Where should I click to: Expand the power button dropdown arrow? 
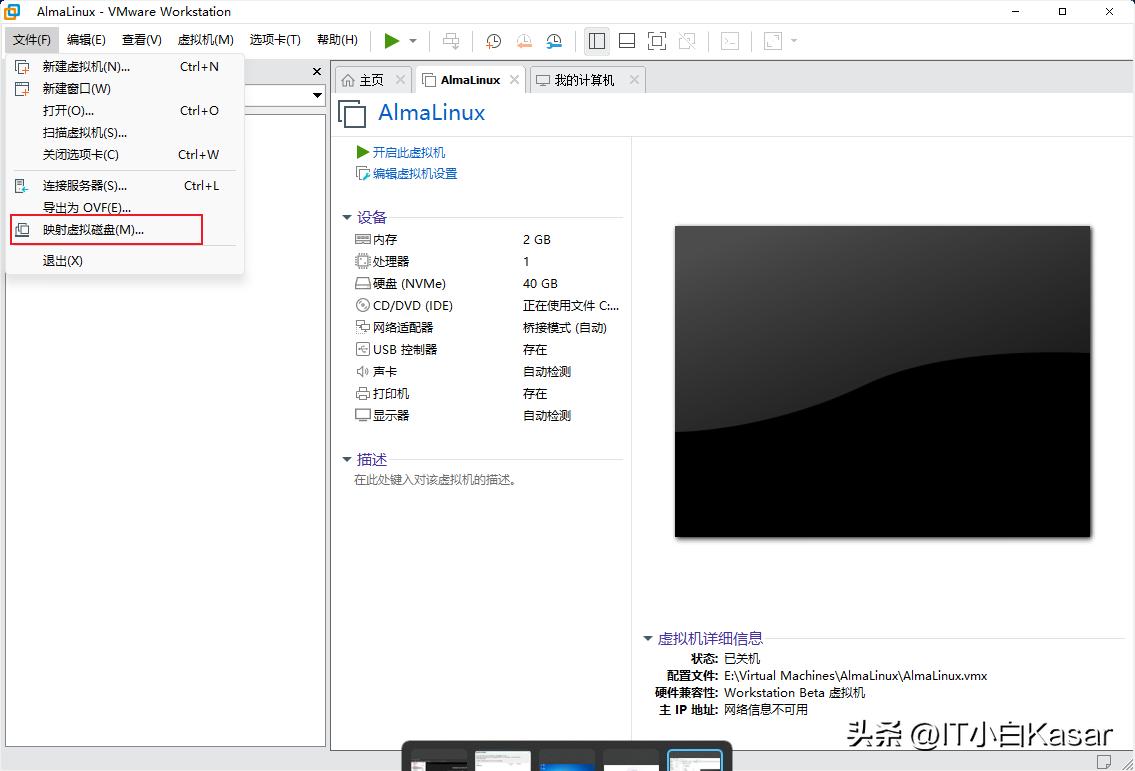click(x=412, y=40)
